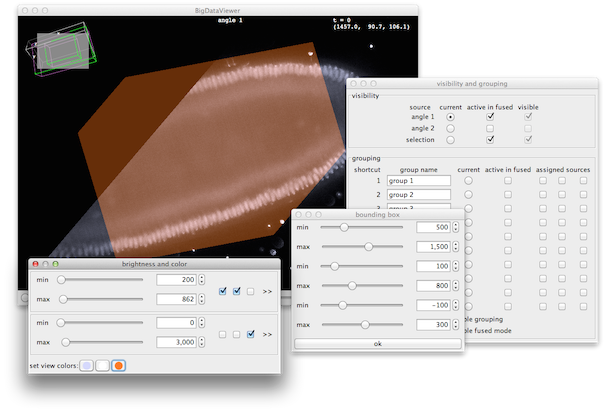
Task: Expand second brightness group with >> arrows
Action: pos(267,334)
